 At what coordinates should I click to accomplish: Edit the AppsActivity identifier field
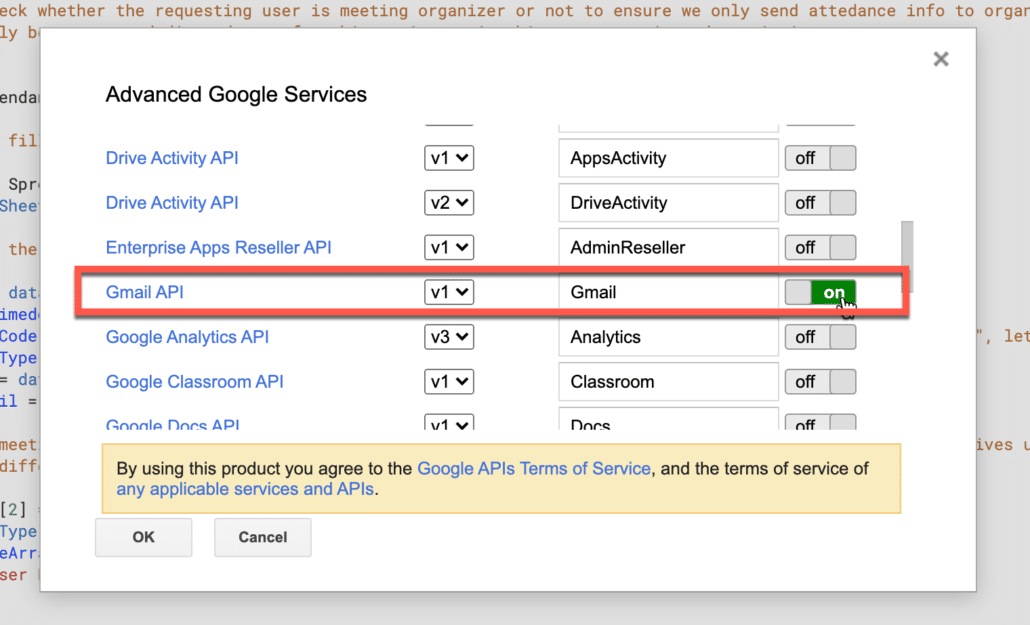coord(669,158)
